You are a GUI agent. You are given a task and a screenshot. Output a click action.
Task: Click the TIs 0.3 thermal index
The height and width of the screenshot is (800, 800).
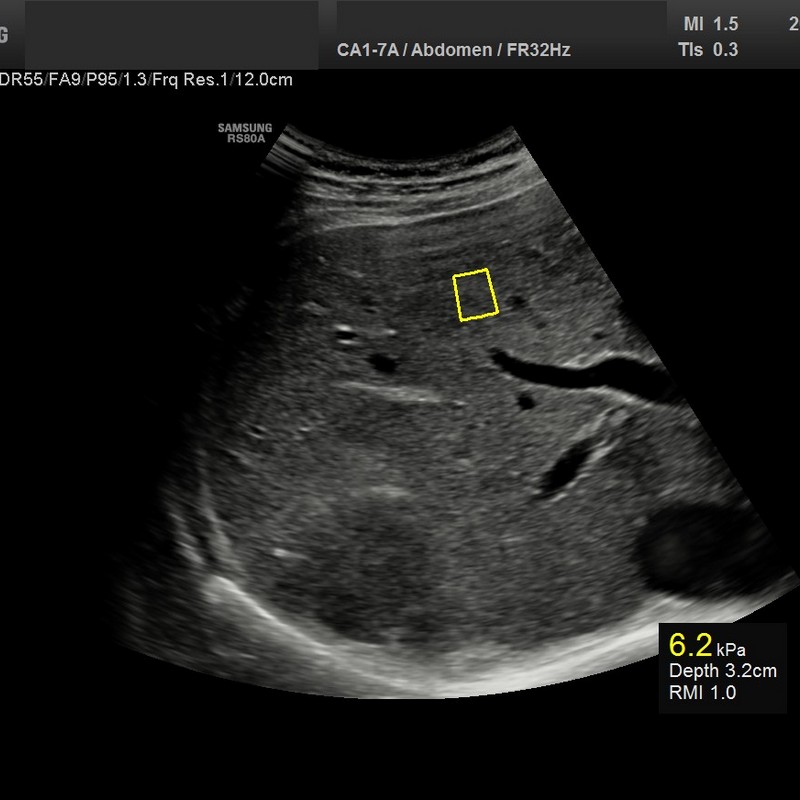point(710,49)
